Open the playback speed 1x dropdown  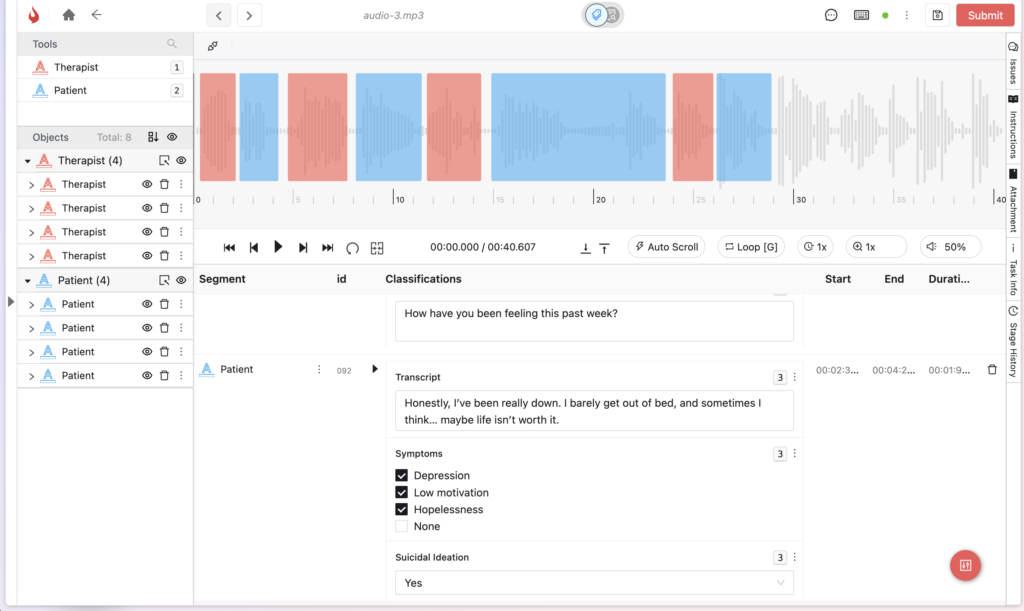click(815, 247)
